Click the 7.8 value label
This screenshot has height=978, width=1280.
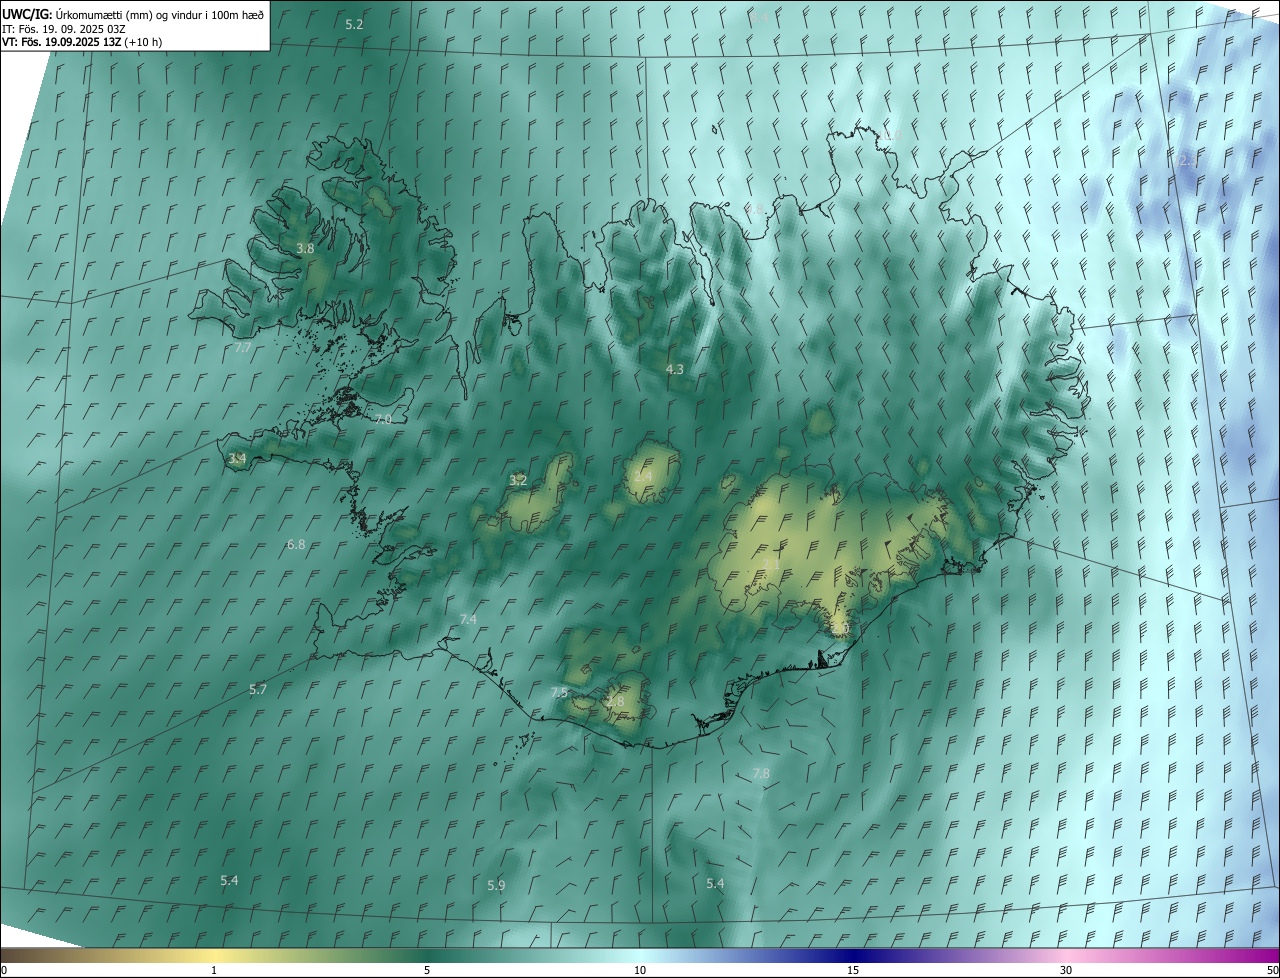(x=761, y=774)
